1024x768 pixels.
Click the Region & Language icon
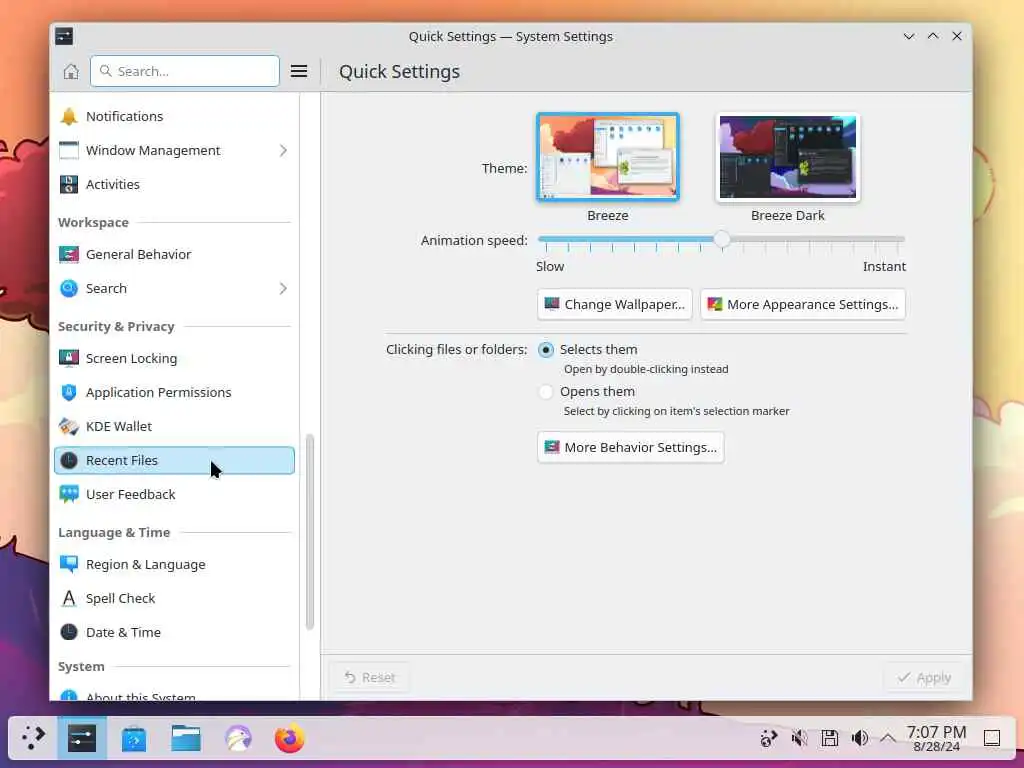tap(69, 564)
